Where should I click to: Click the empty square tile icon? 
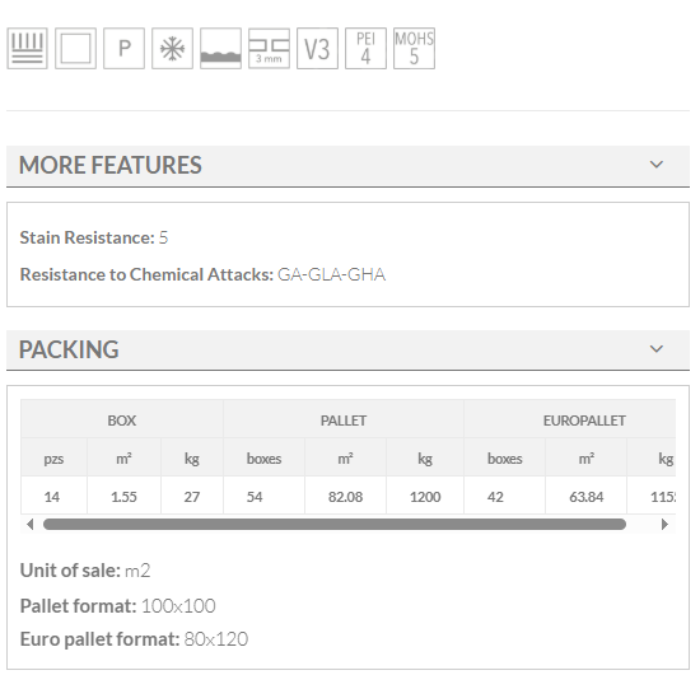pyautogui.click(x=74, y=49)
